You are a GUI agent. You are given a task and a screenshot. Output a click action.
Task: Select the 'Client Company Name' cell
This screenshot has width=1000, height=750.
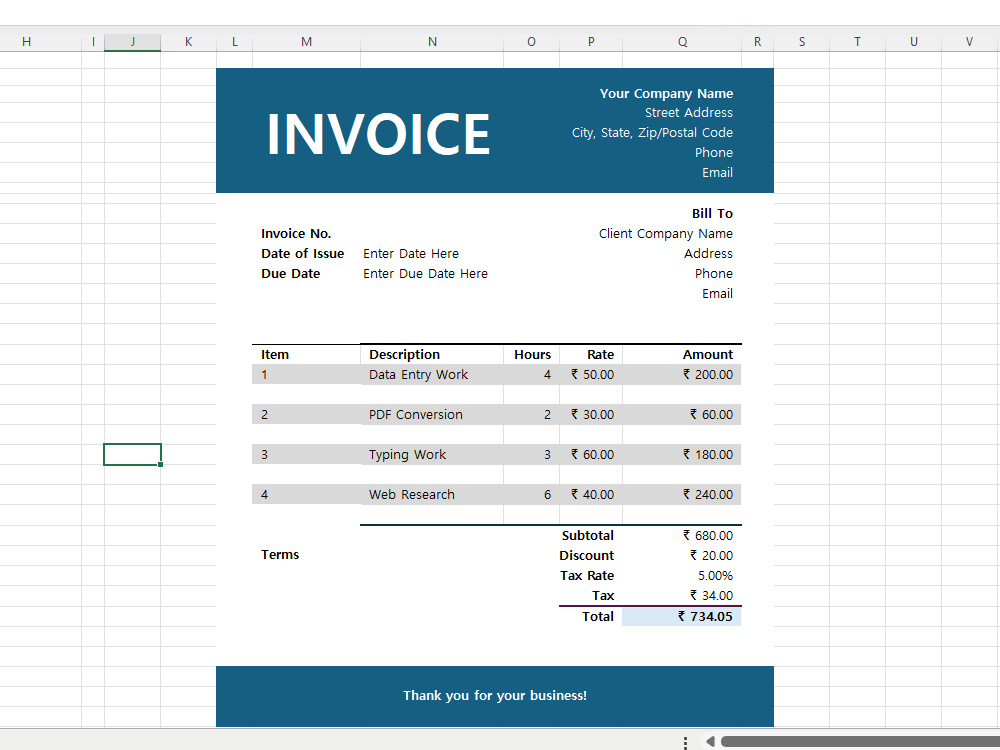[x=665, y=233]
